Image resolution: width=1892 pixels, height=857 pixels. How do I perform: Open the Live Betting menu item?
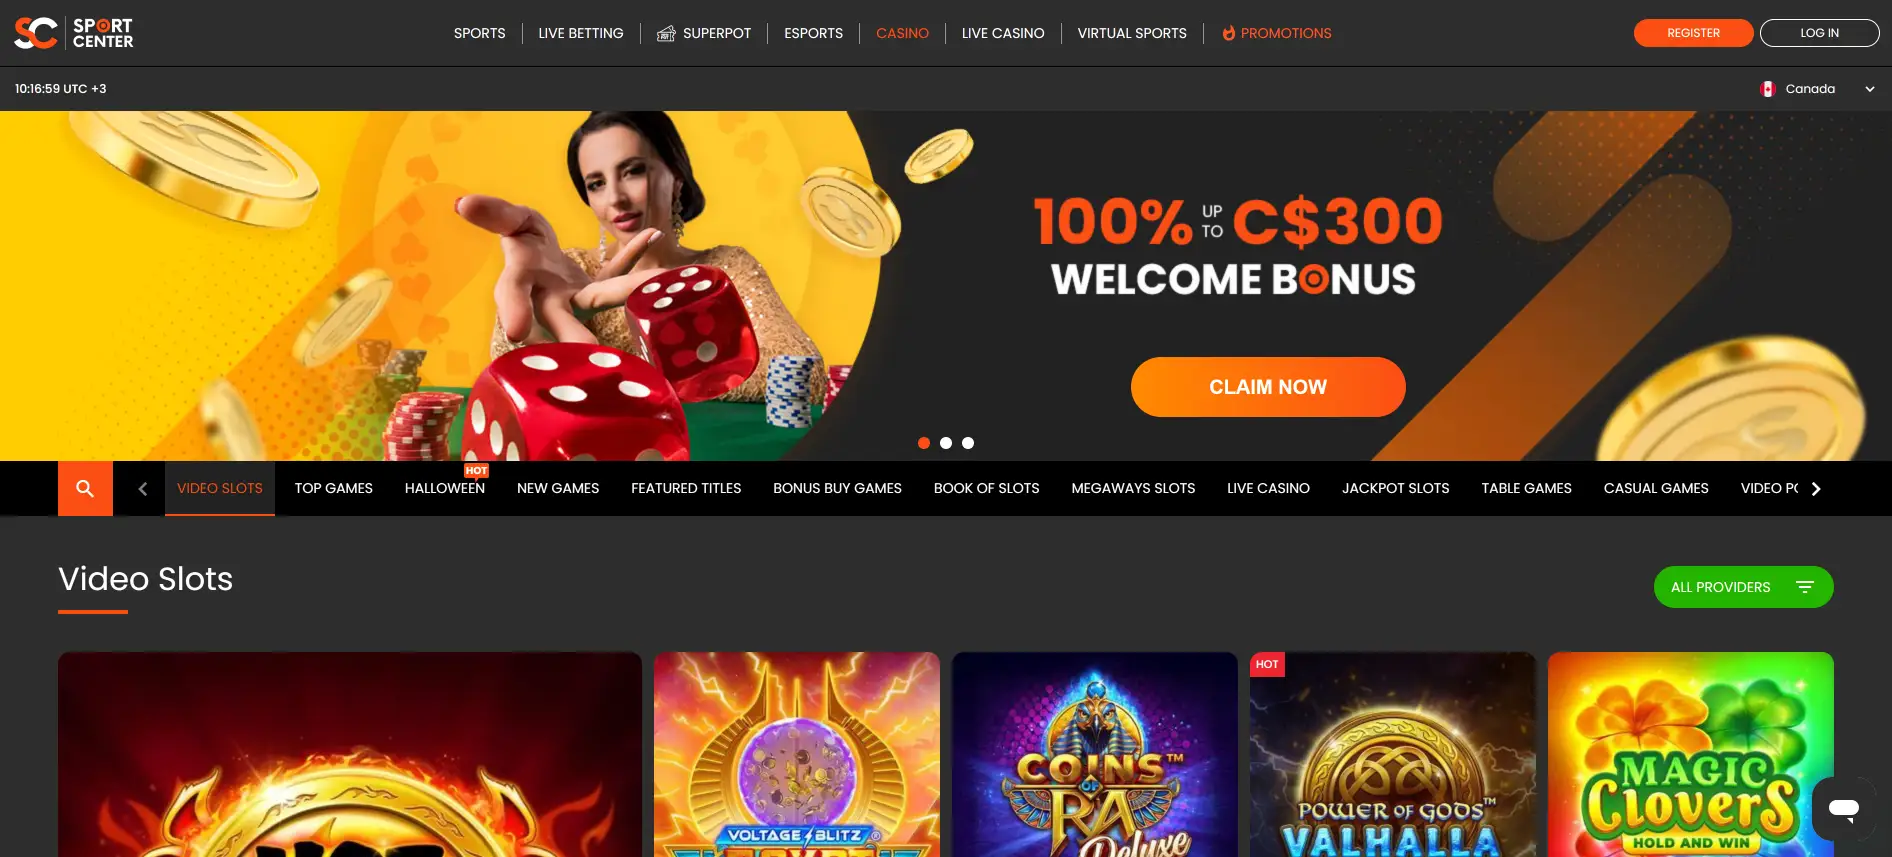(581, 33)
